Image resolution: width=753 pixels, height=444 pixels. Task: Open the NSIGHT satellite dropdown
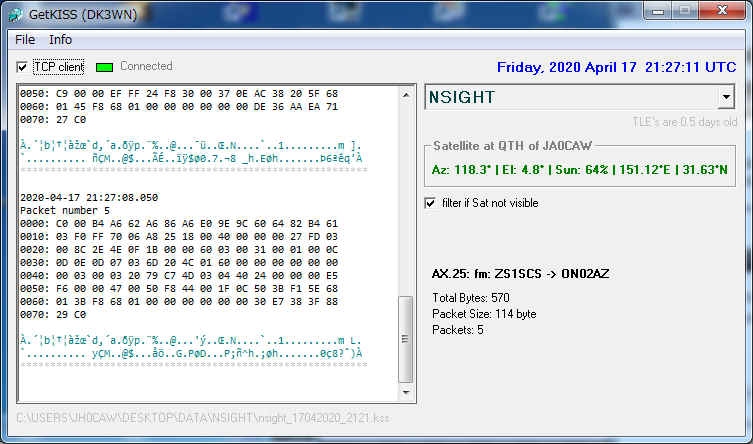coord(726,97)
